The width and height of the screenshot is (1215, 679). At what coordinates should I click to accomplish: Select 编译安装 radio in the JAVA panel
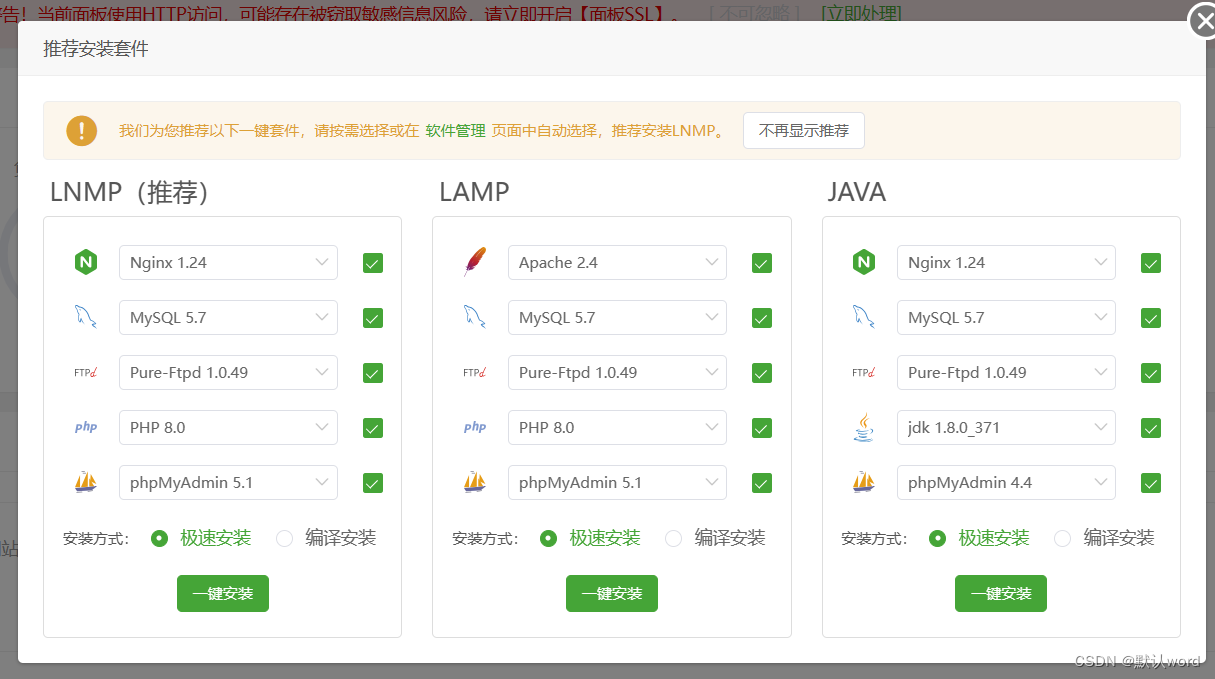tap(1063, 538)
